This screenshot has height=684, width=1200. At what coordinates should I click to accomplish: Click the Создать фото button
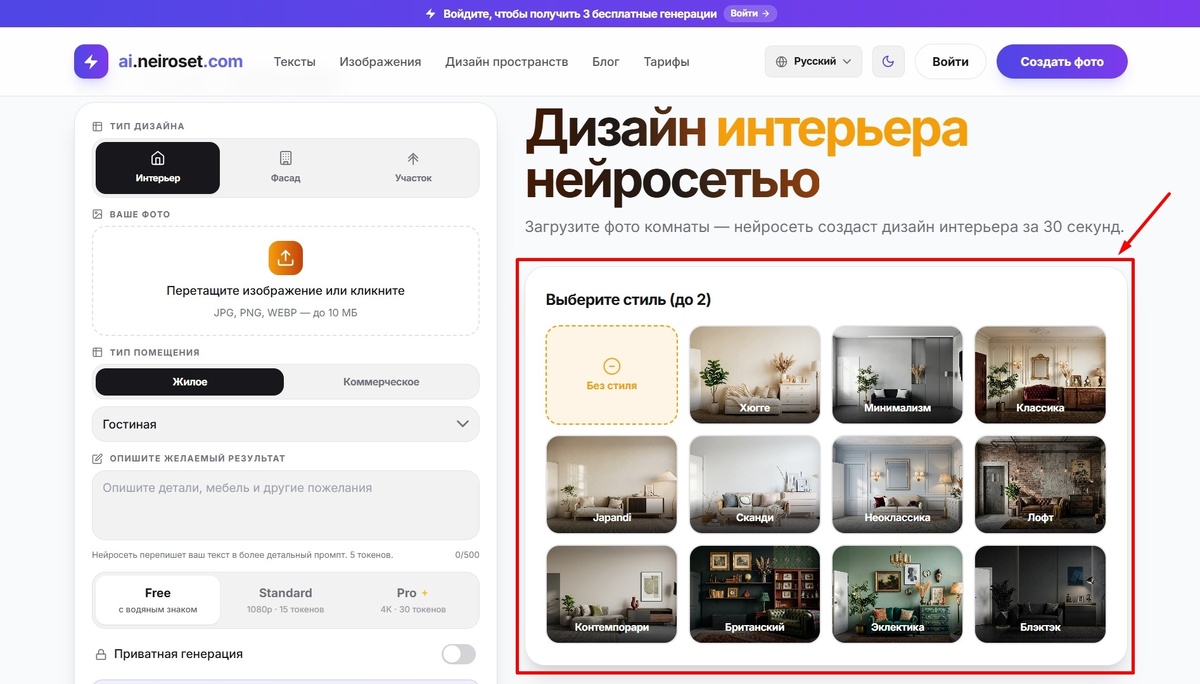click(1062, 61)
